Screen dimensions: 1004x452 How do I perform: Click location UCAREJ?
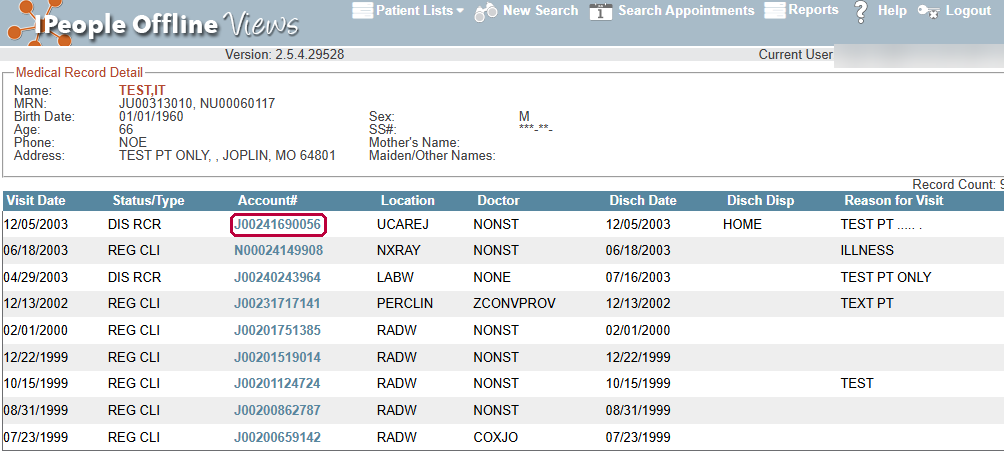pyautogui.click(x=403, y=225)
